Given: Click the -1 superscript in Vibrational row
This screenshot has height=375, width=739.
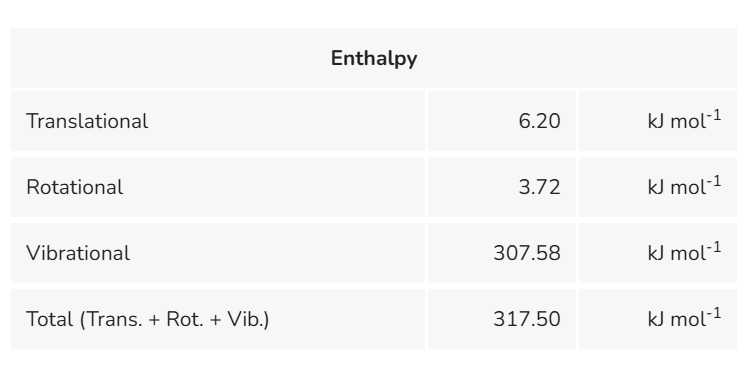Looking at the screenshot, I should [714, 246].
